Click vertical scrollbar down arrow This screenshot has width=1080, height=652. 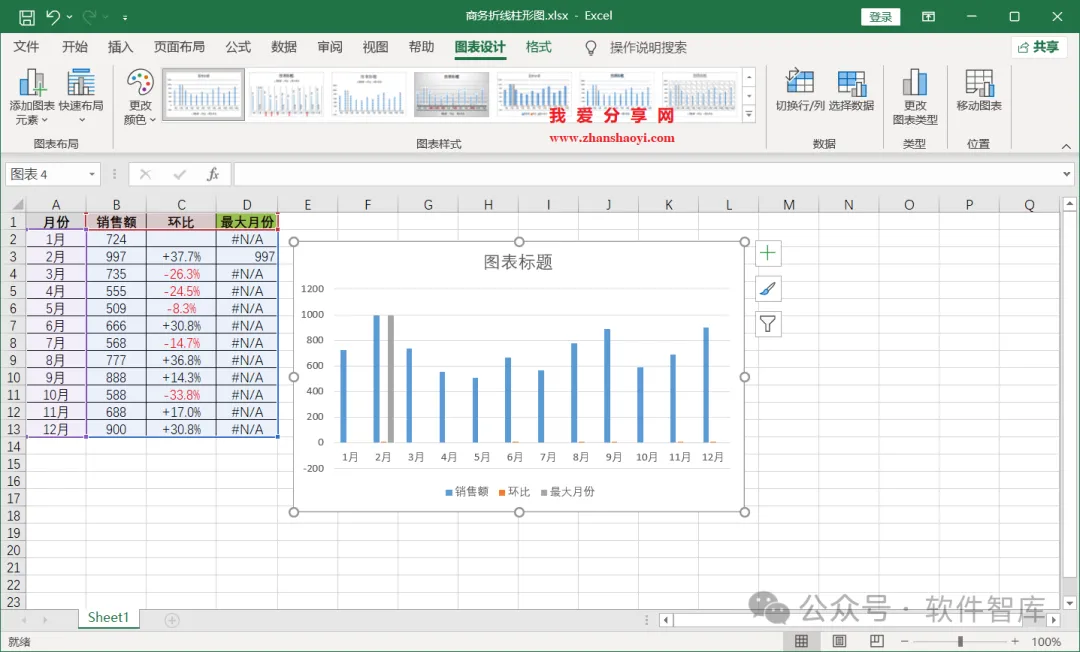(x=1069, y=603)
